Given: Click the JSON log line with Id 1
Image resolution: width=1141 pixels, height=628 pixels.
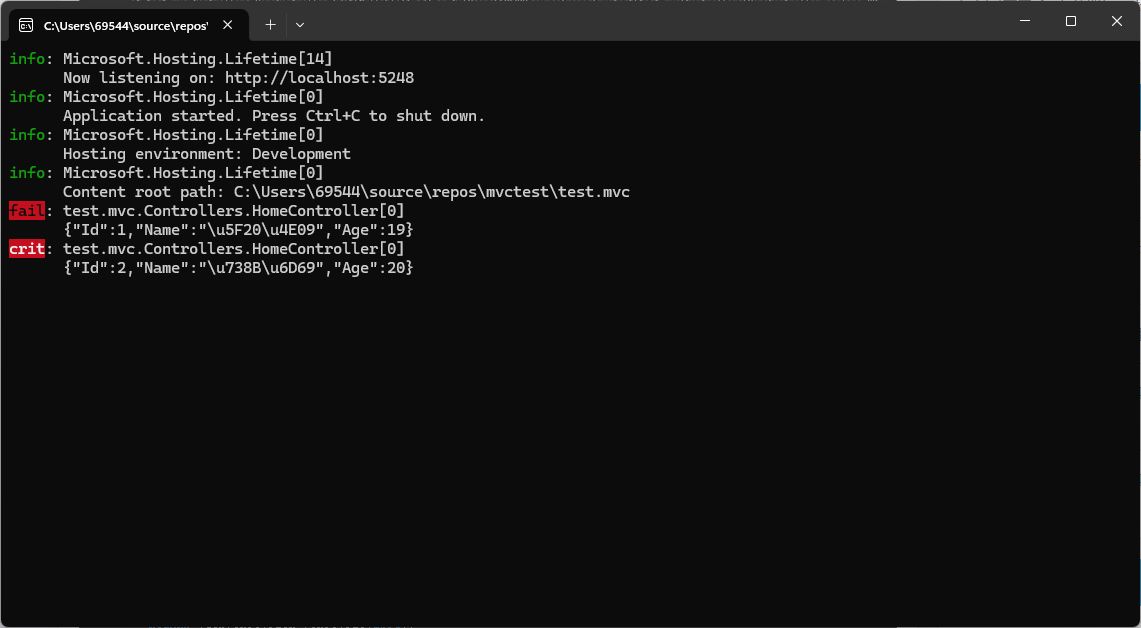Looking at the screenshot, I should 238,230.
